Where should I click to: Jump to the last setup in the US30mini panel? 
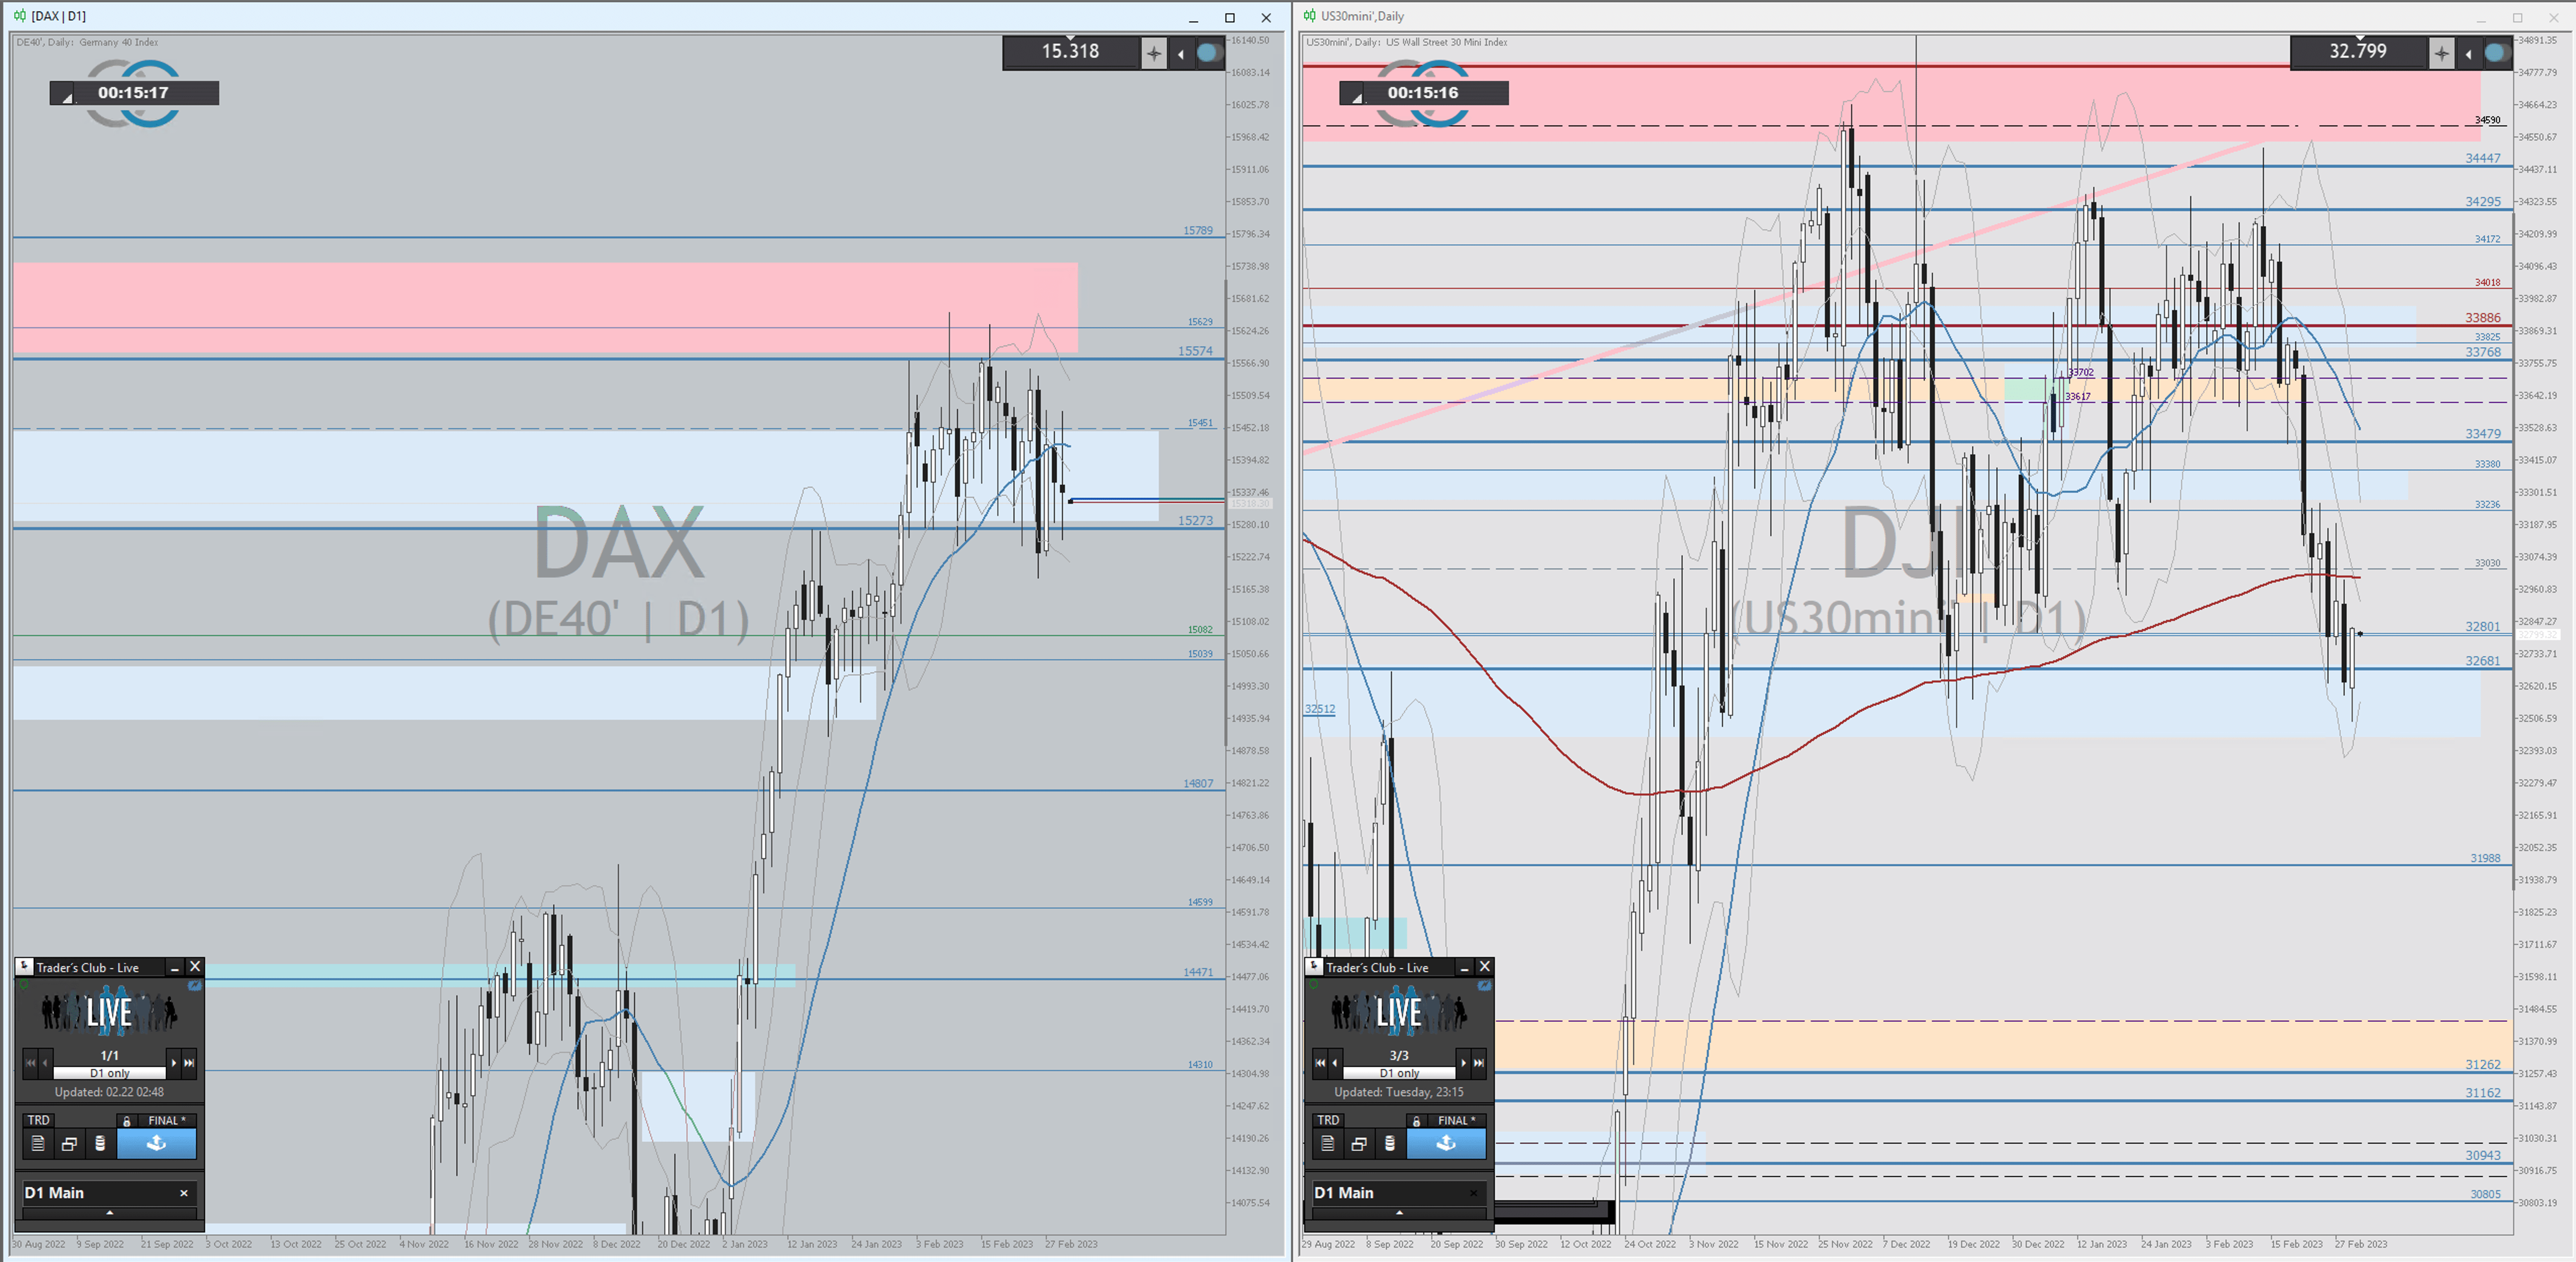click(x=1479, y=1062)
